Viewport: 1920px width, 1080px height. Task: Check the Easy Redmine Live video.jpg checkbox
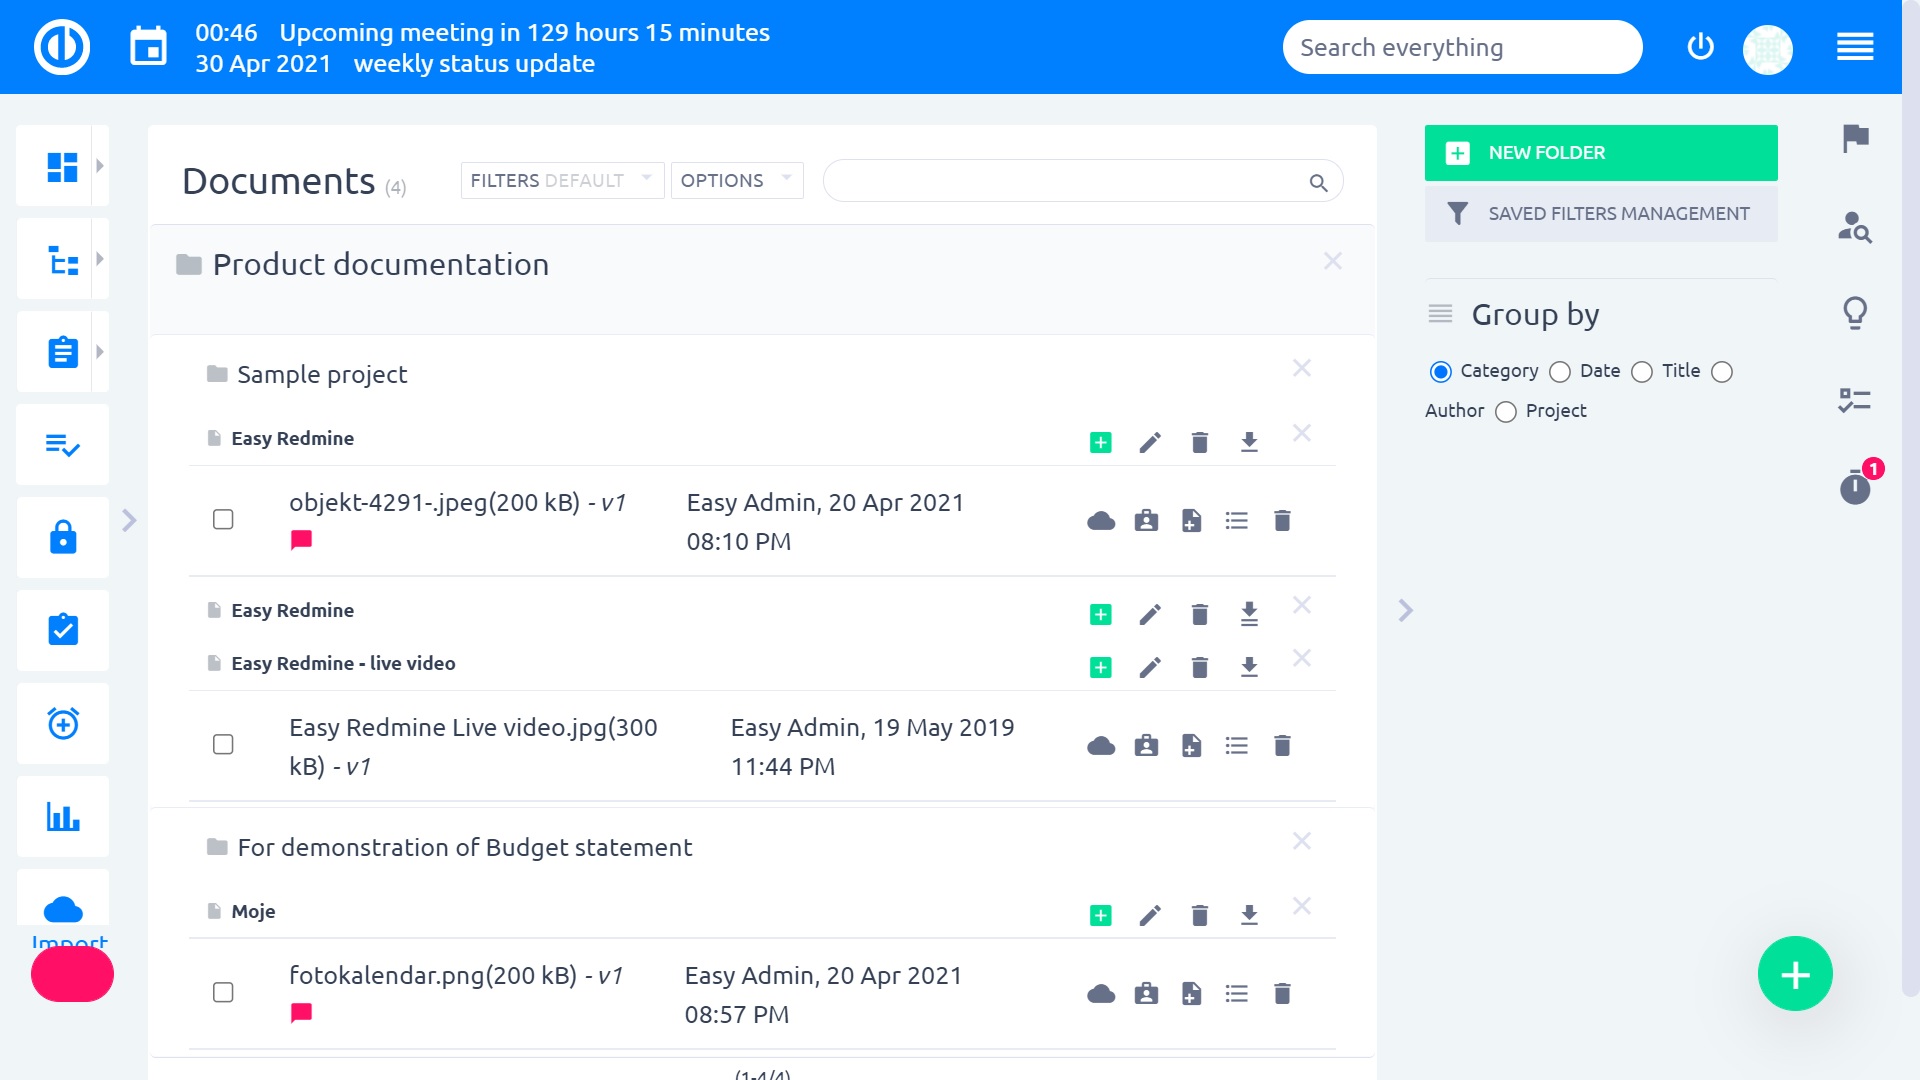pos(223,744)
